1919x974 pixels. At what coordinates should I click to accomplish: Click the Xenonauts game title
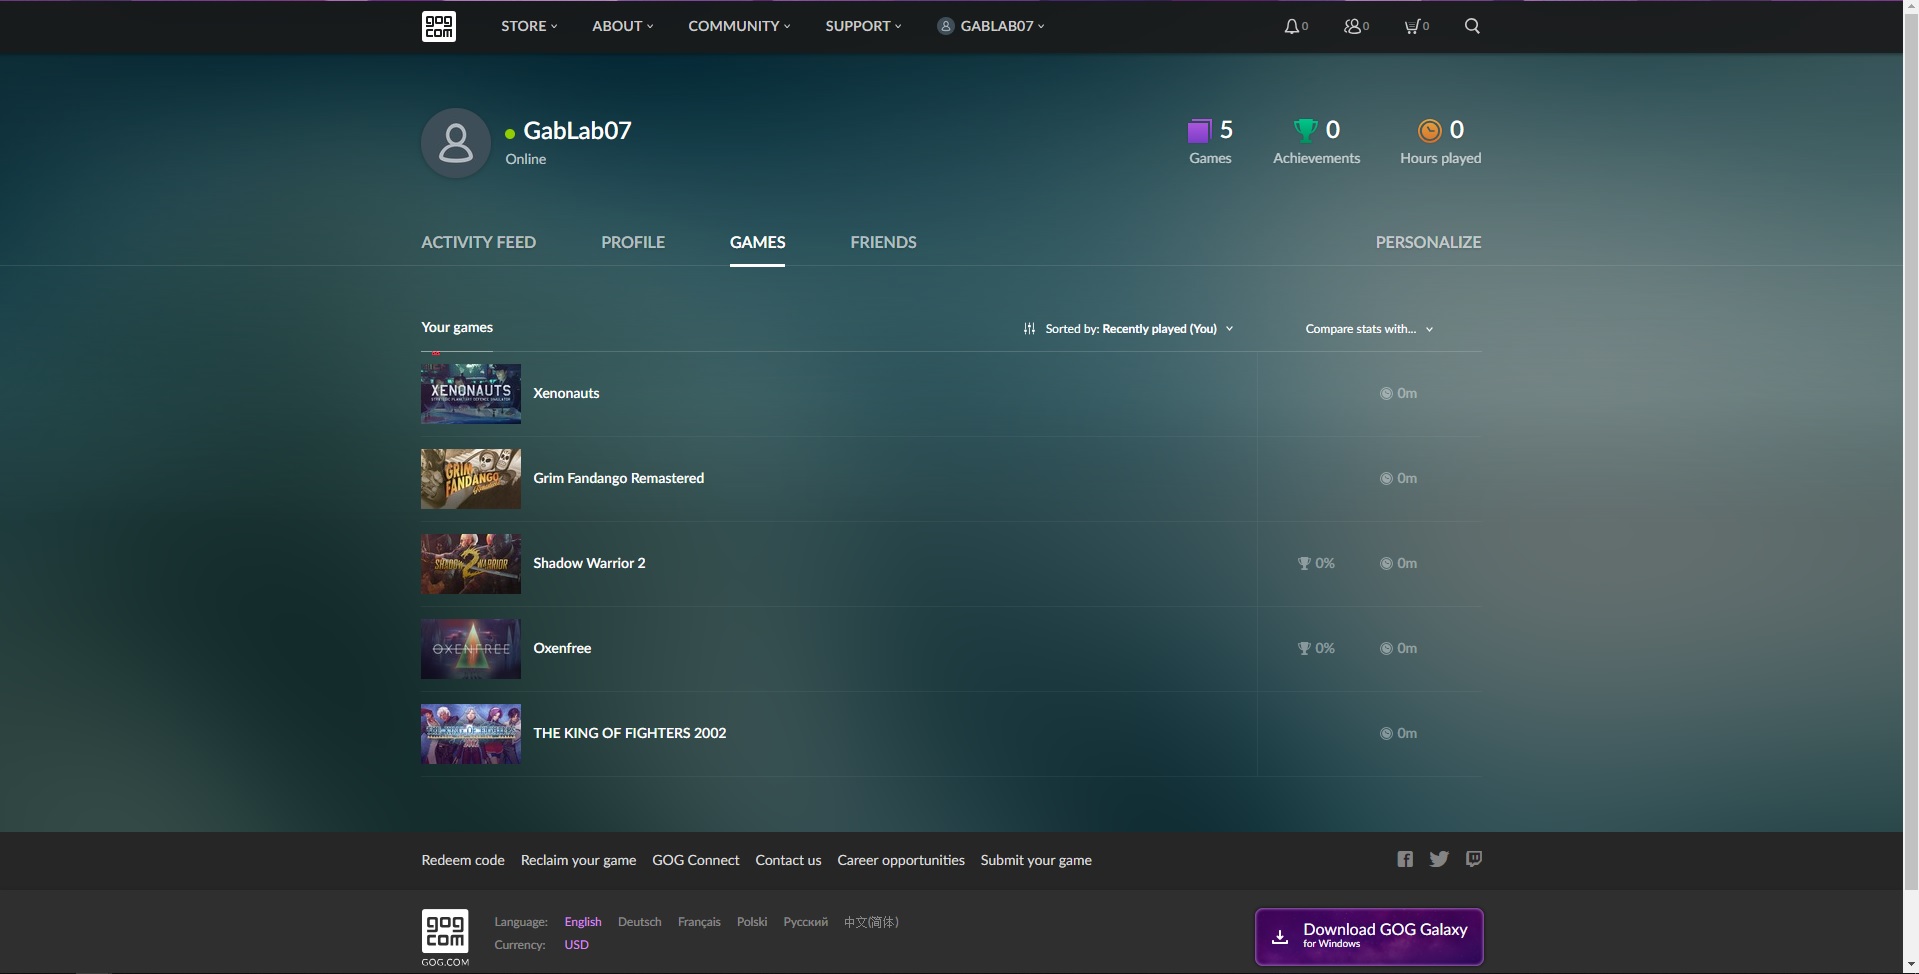(566, 393)
